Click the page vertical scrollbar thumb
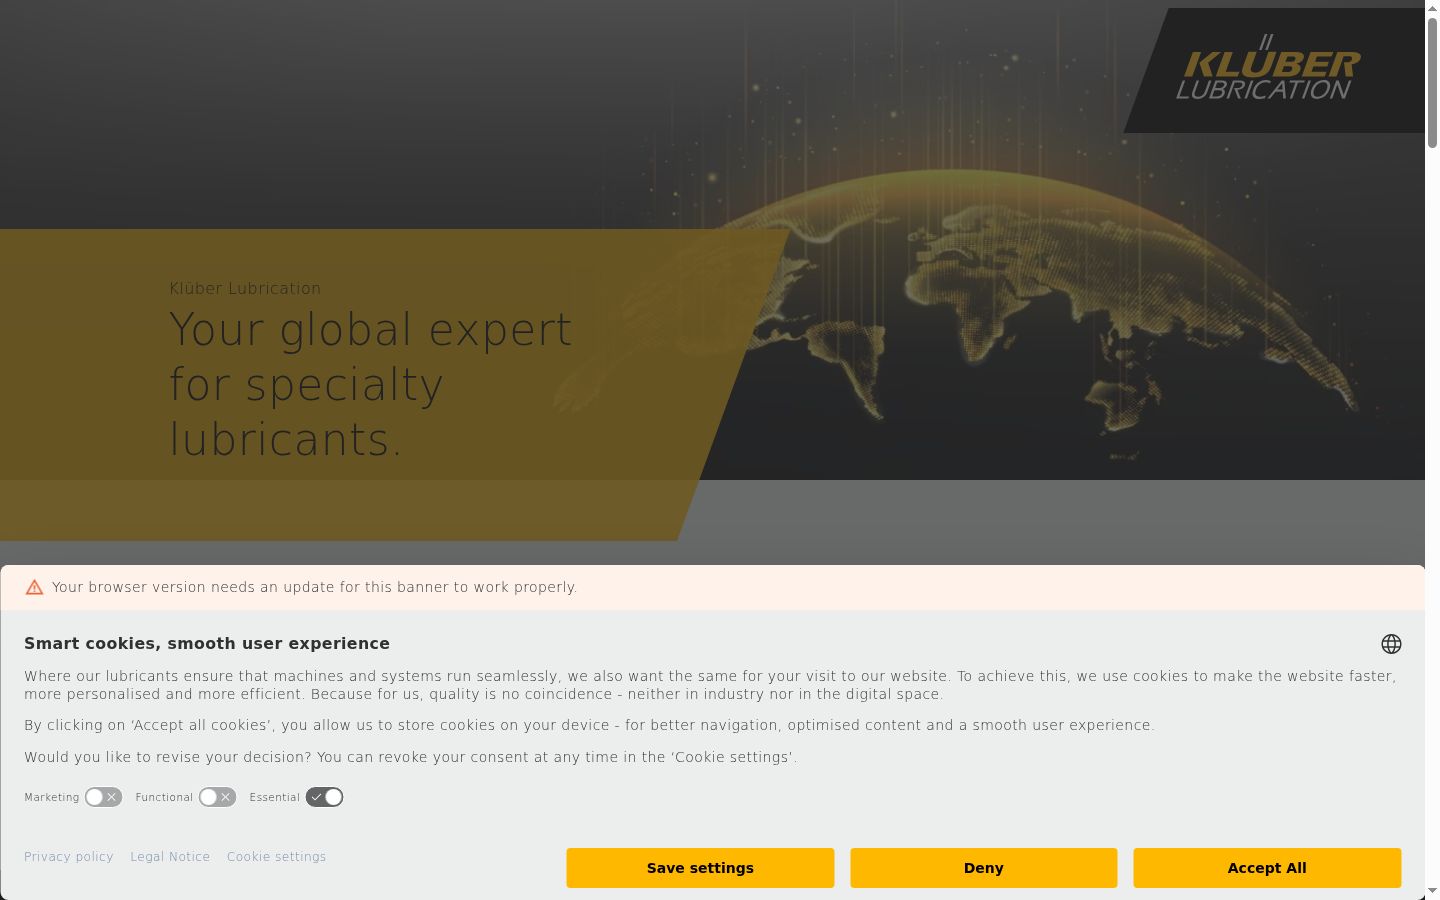Screen dimensions: 1440x900 (1432, 82)
